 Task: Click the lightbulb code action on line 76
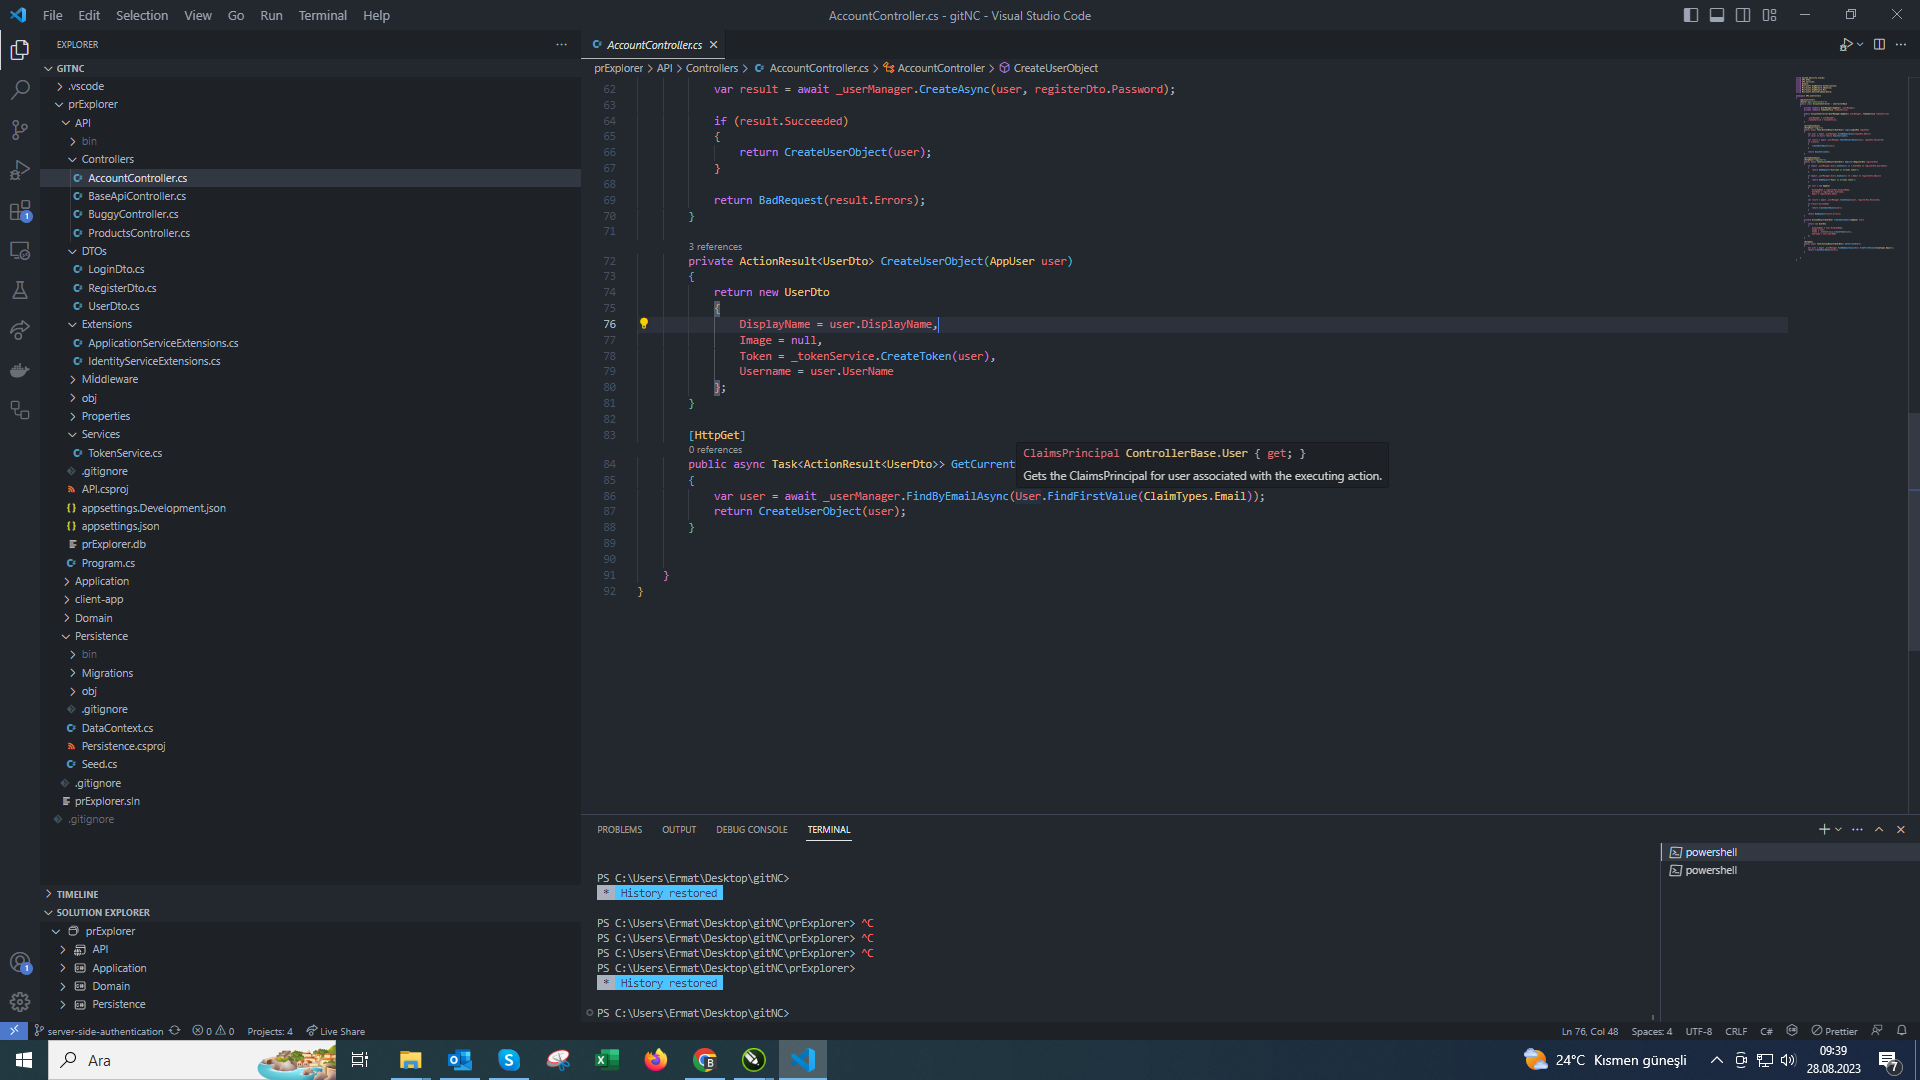[644, 324]
